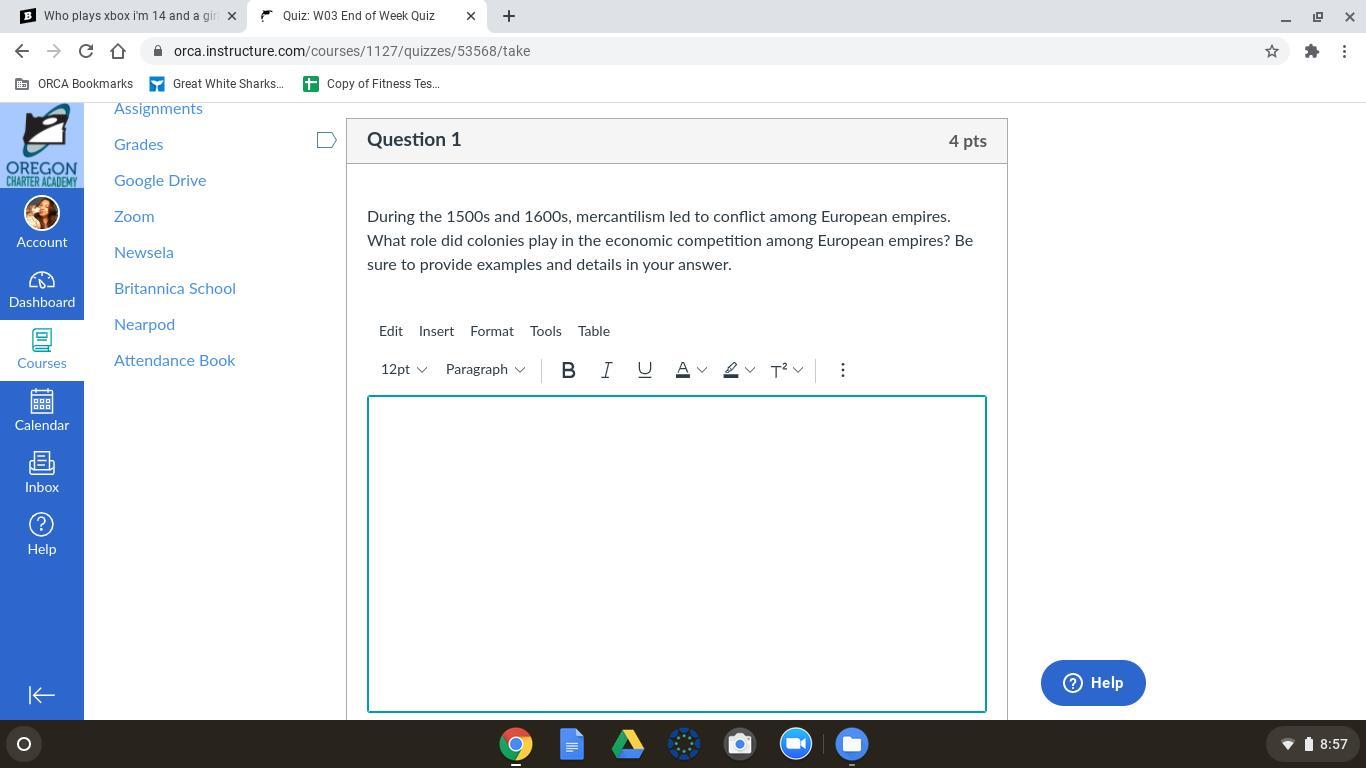The width and height of the screenshot is (1366, 768).
Task: Open the Inbox
Action: (x=42, y=473)
